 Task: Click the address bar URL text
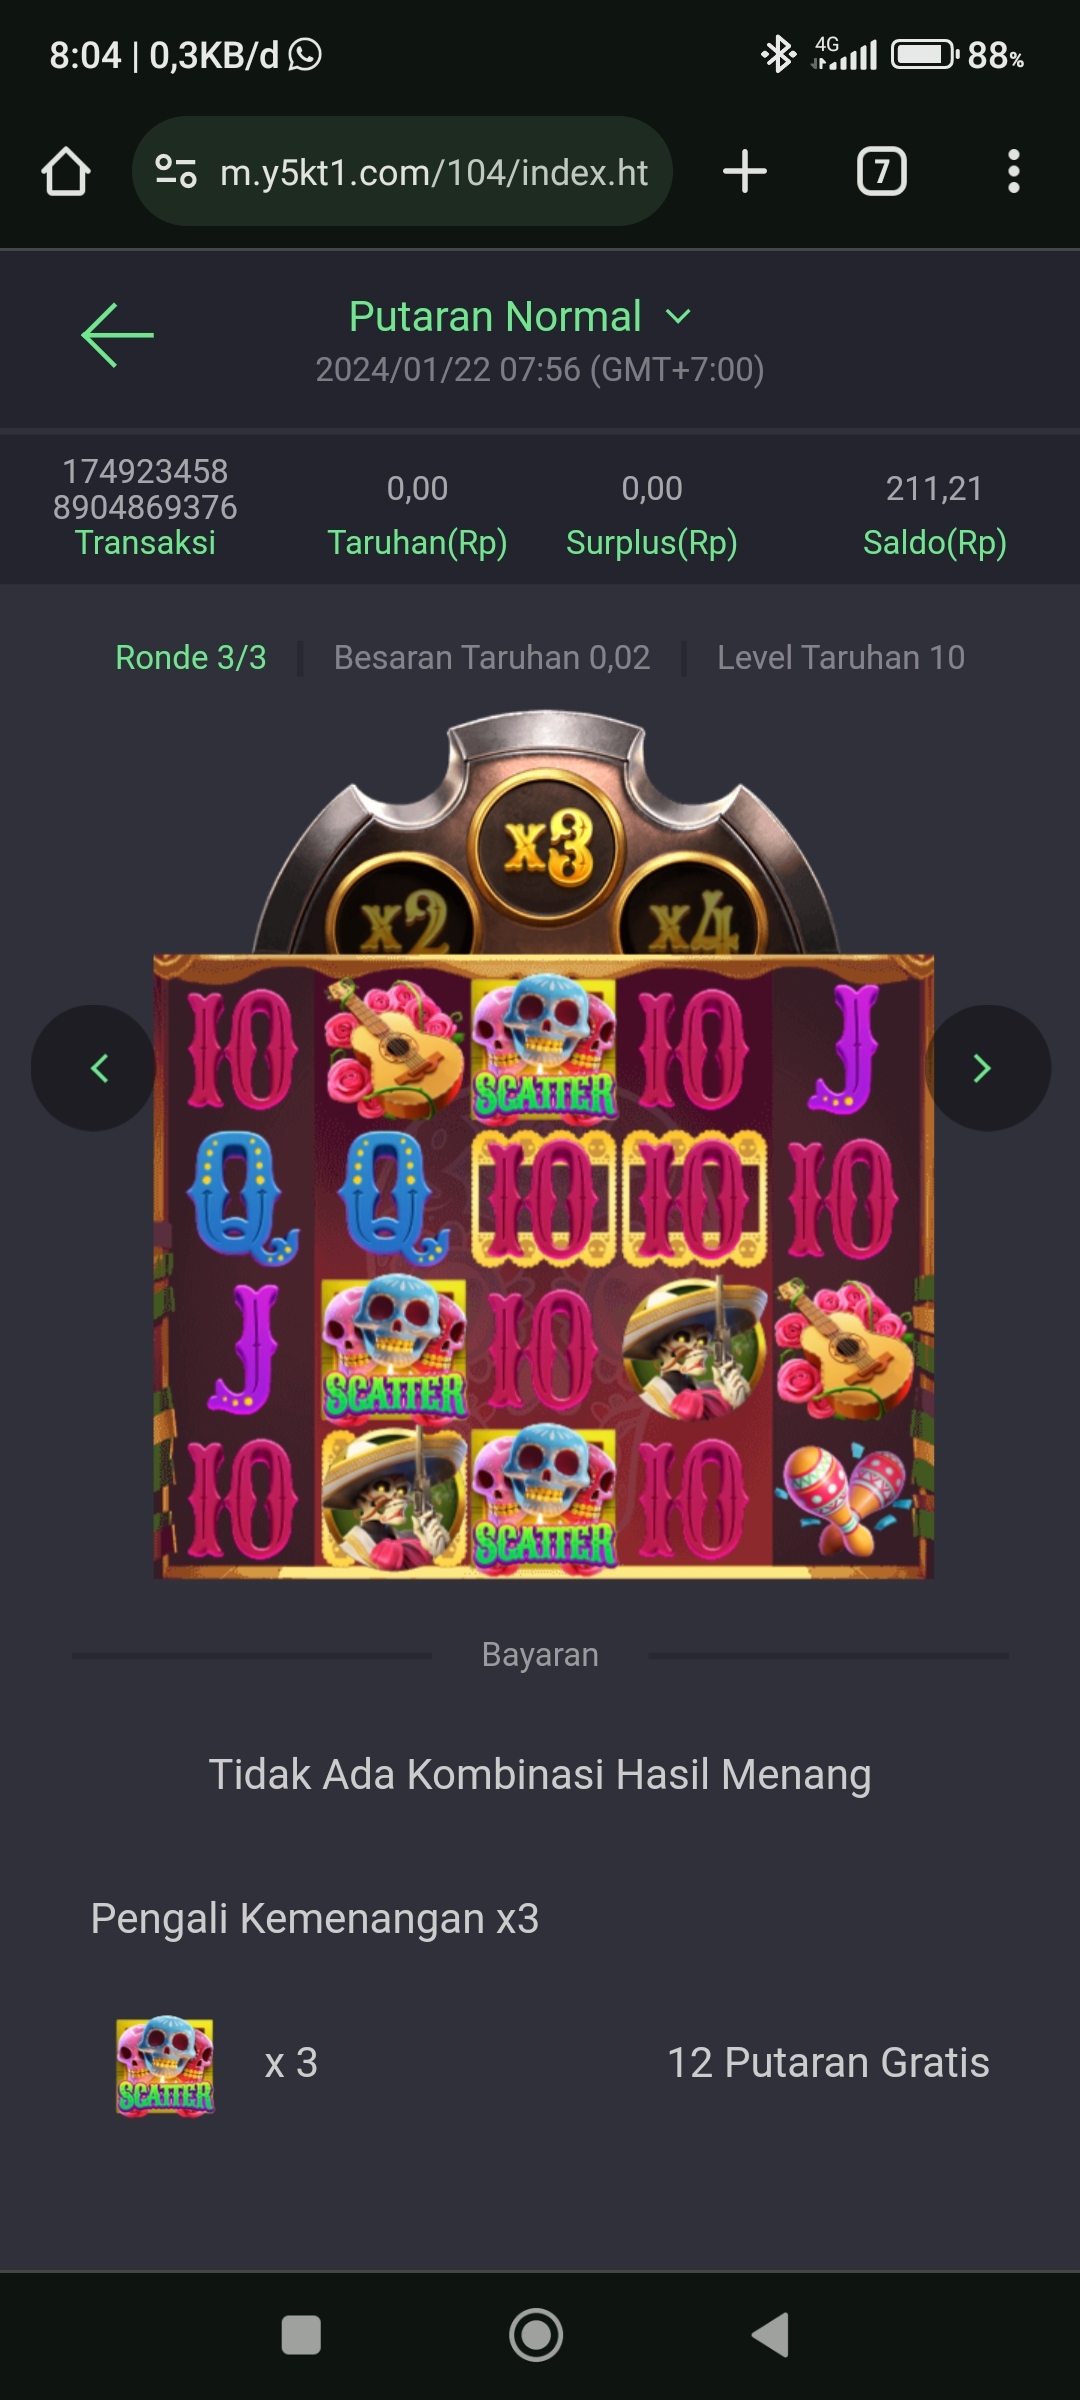(x=434, y=172)
